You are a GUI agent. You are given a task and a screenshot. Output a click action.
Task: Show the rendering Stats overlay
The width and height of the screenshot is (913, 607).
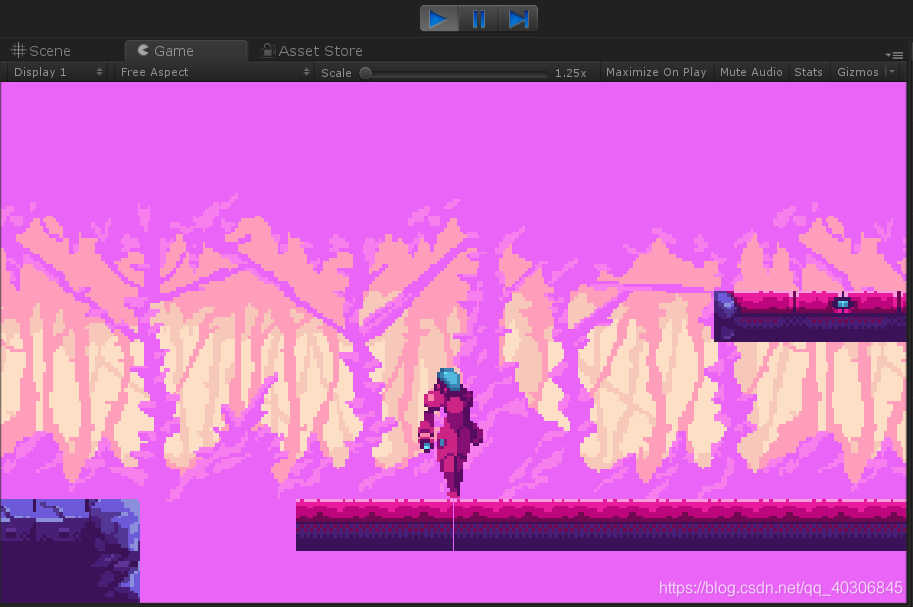pos(808,71)
